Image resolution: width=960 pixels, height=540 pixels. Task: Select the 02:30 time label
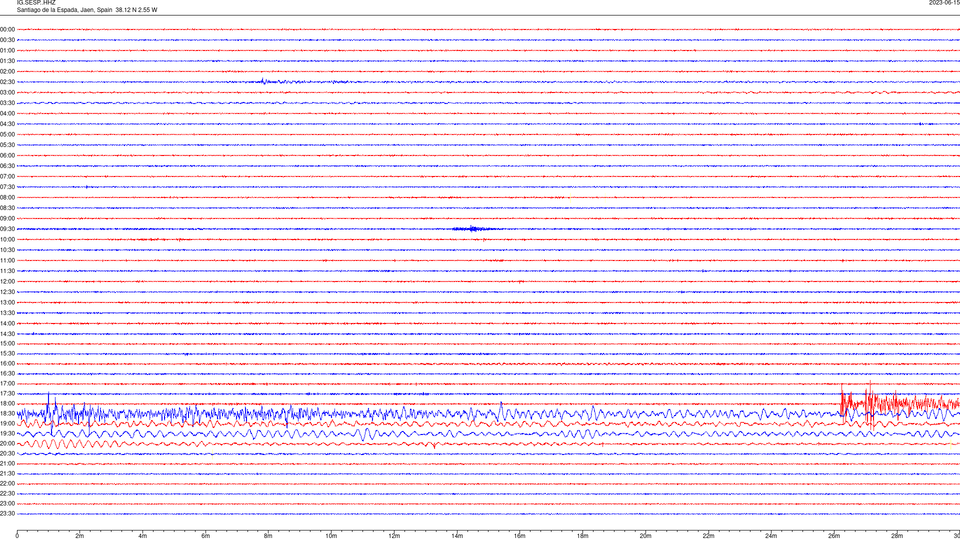tap(7, 82)
